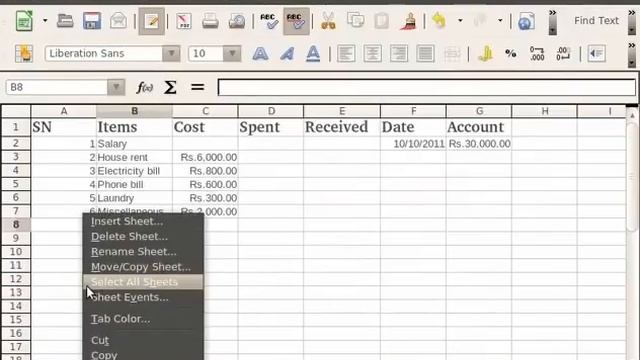The image size is (640, 360).
Task: Apply Currency number format icon
Action: point(485,53)
